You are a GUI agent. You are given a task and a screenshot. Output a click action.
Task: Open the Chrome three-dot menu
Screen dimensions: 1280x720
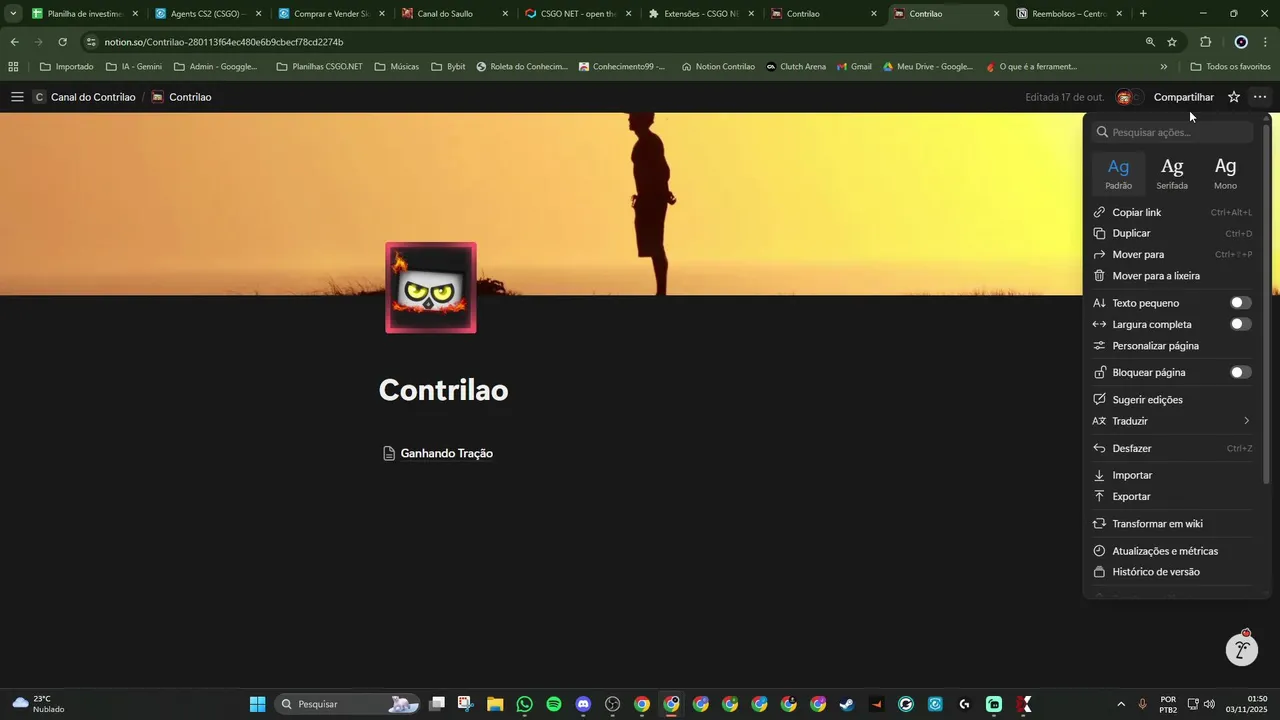[x=1266, y=42]
